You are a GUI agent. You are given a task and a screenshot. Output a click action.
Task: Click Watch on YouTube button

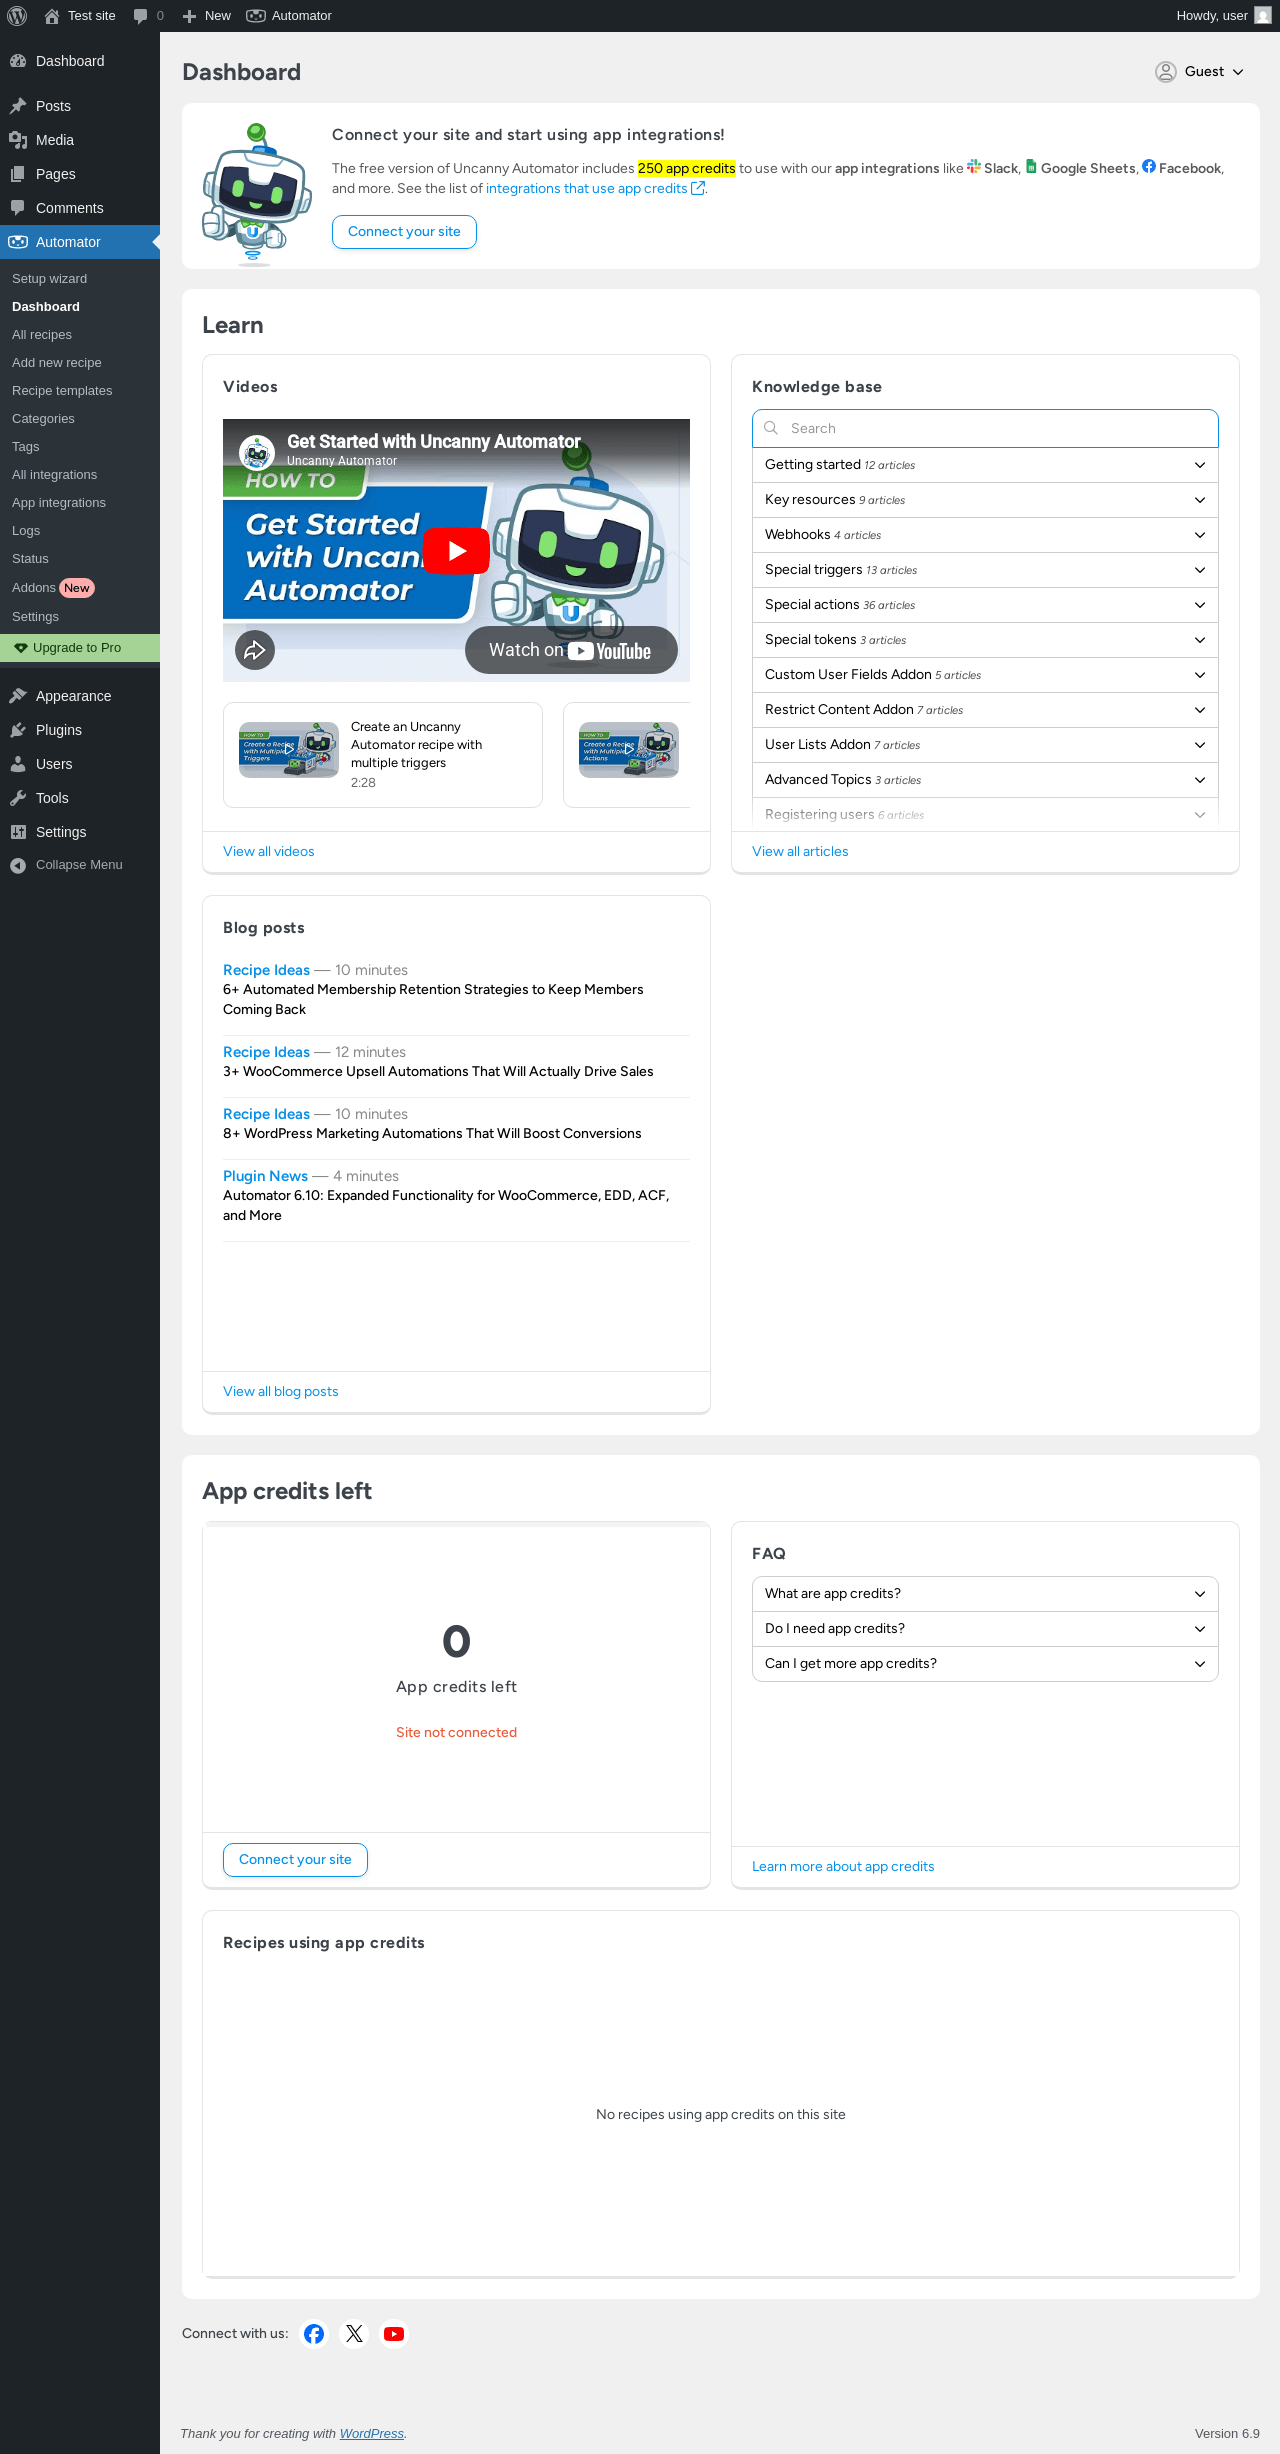pos(571,650)
